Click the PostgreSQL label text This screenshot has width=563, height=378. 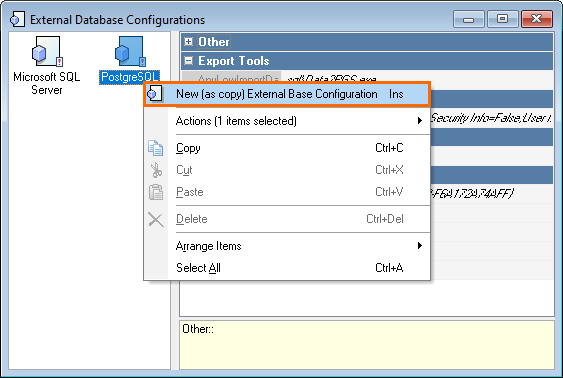click(130, 77)
